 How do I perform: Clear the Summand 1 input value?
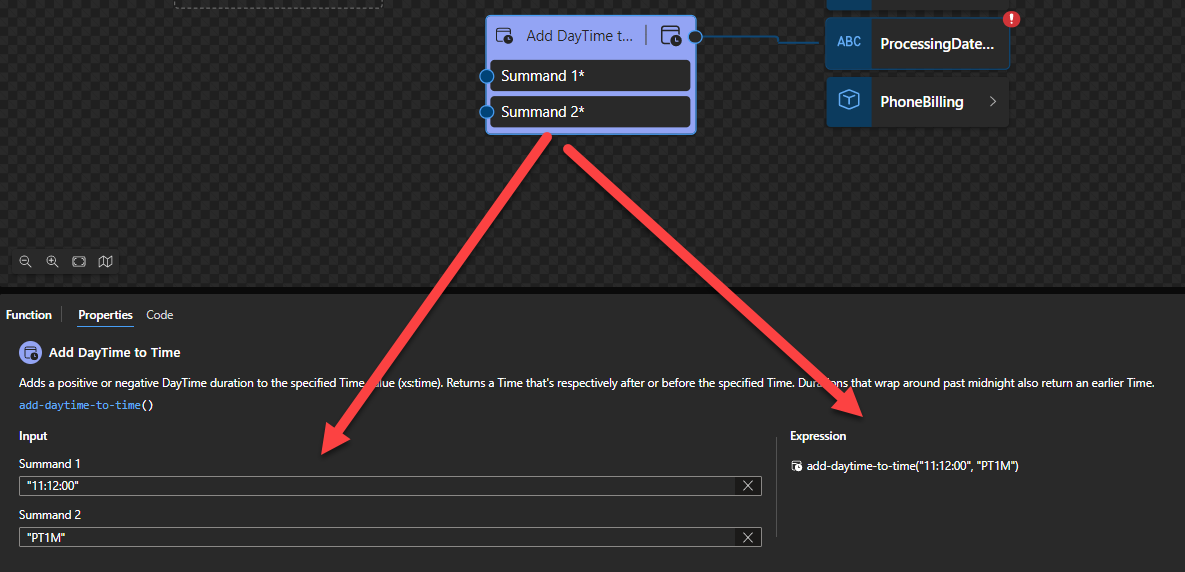coord(747,486)
